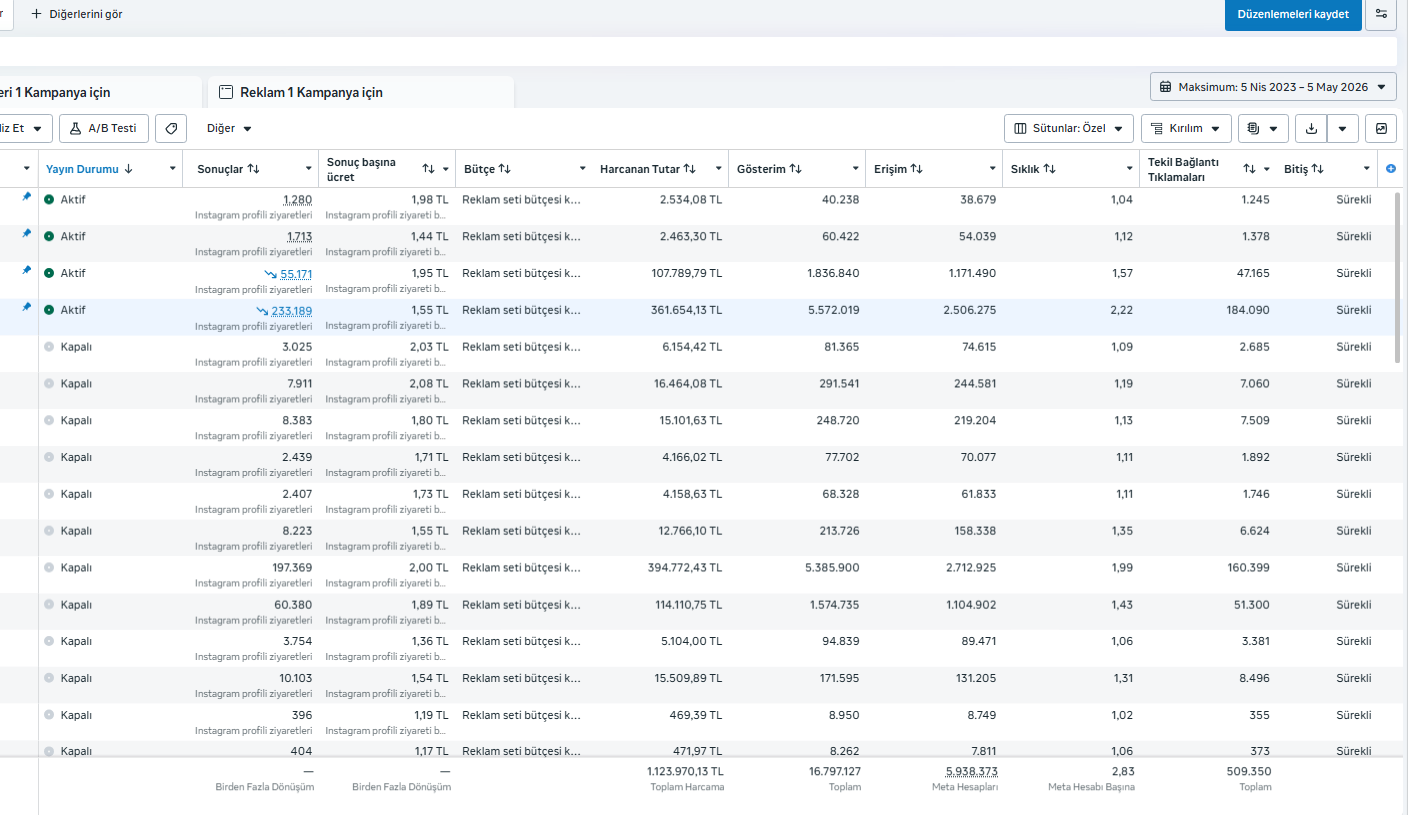This screenshot has height=815, width=1408.
Task: Open the filter settings icon beside Düzenlemeleri kaydet
Action: click(x=1381, y=14)
